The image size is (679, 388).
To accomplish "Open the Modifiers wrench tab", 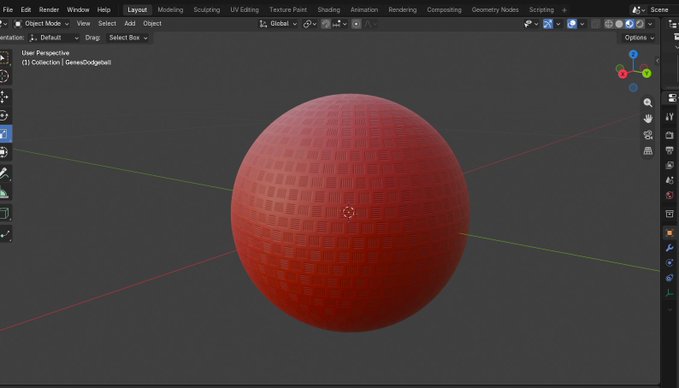I will (669, 248).
